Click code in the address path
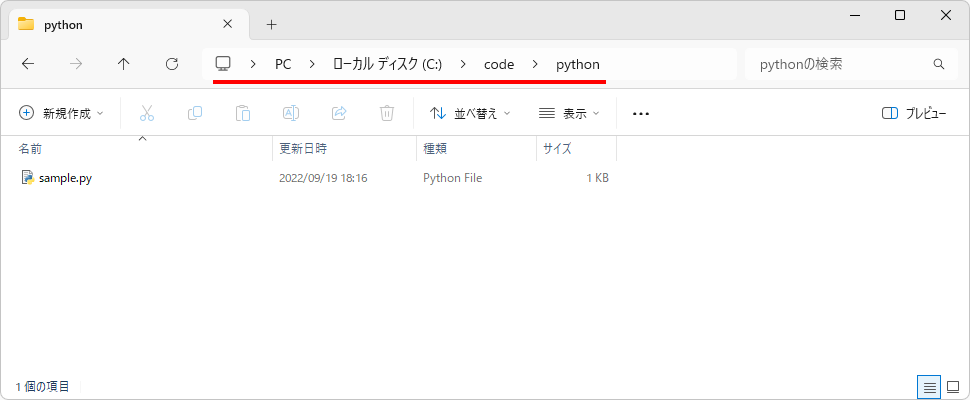Viewport: 970px width, 400px height. (x=499, y=64)
